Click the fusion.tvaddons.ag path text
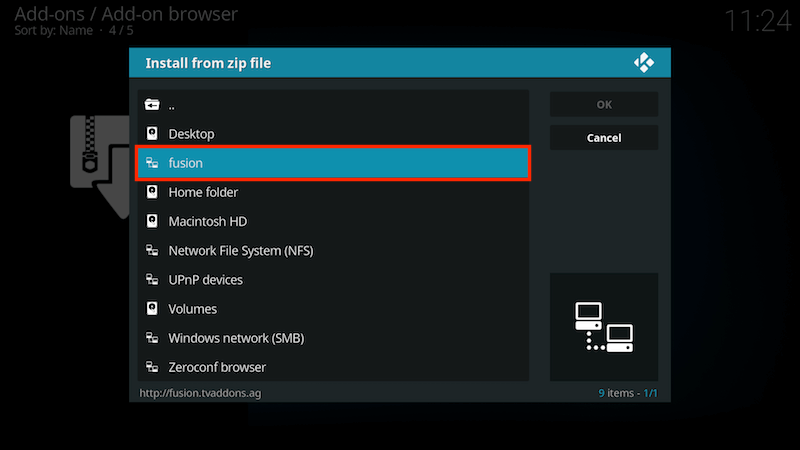800x450 pixels. click(x=200, y=393)
